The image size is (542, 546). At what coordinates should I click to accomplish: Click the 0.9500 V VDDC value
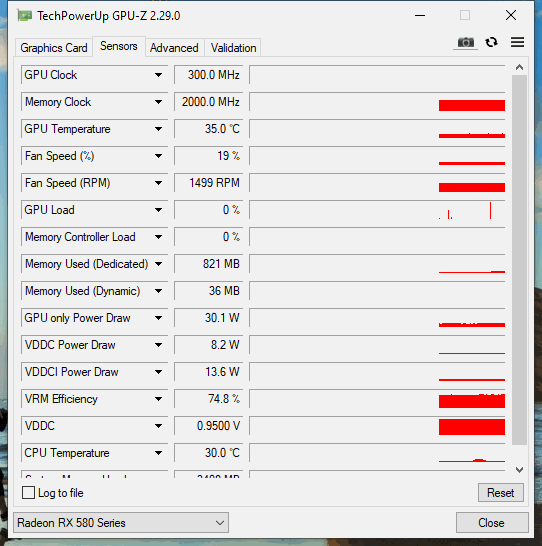(x=209, y=426)
